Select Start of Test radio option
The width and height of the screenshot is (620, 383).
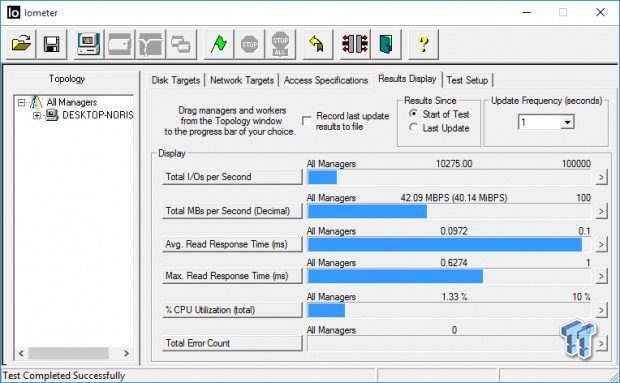[x=413, y=114]
